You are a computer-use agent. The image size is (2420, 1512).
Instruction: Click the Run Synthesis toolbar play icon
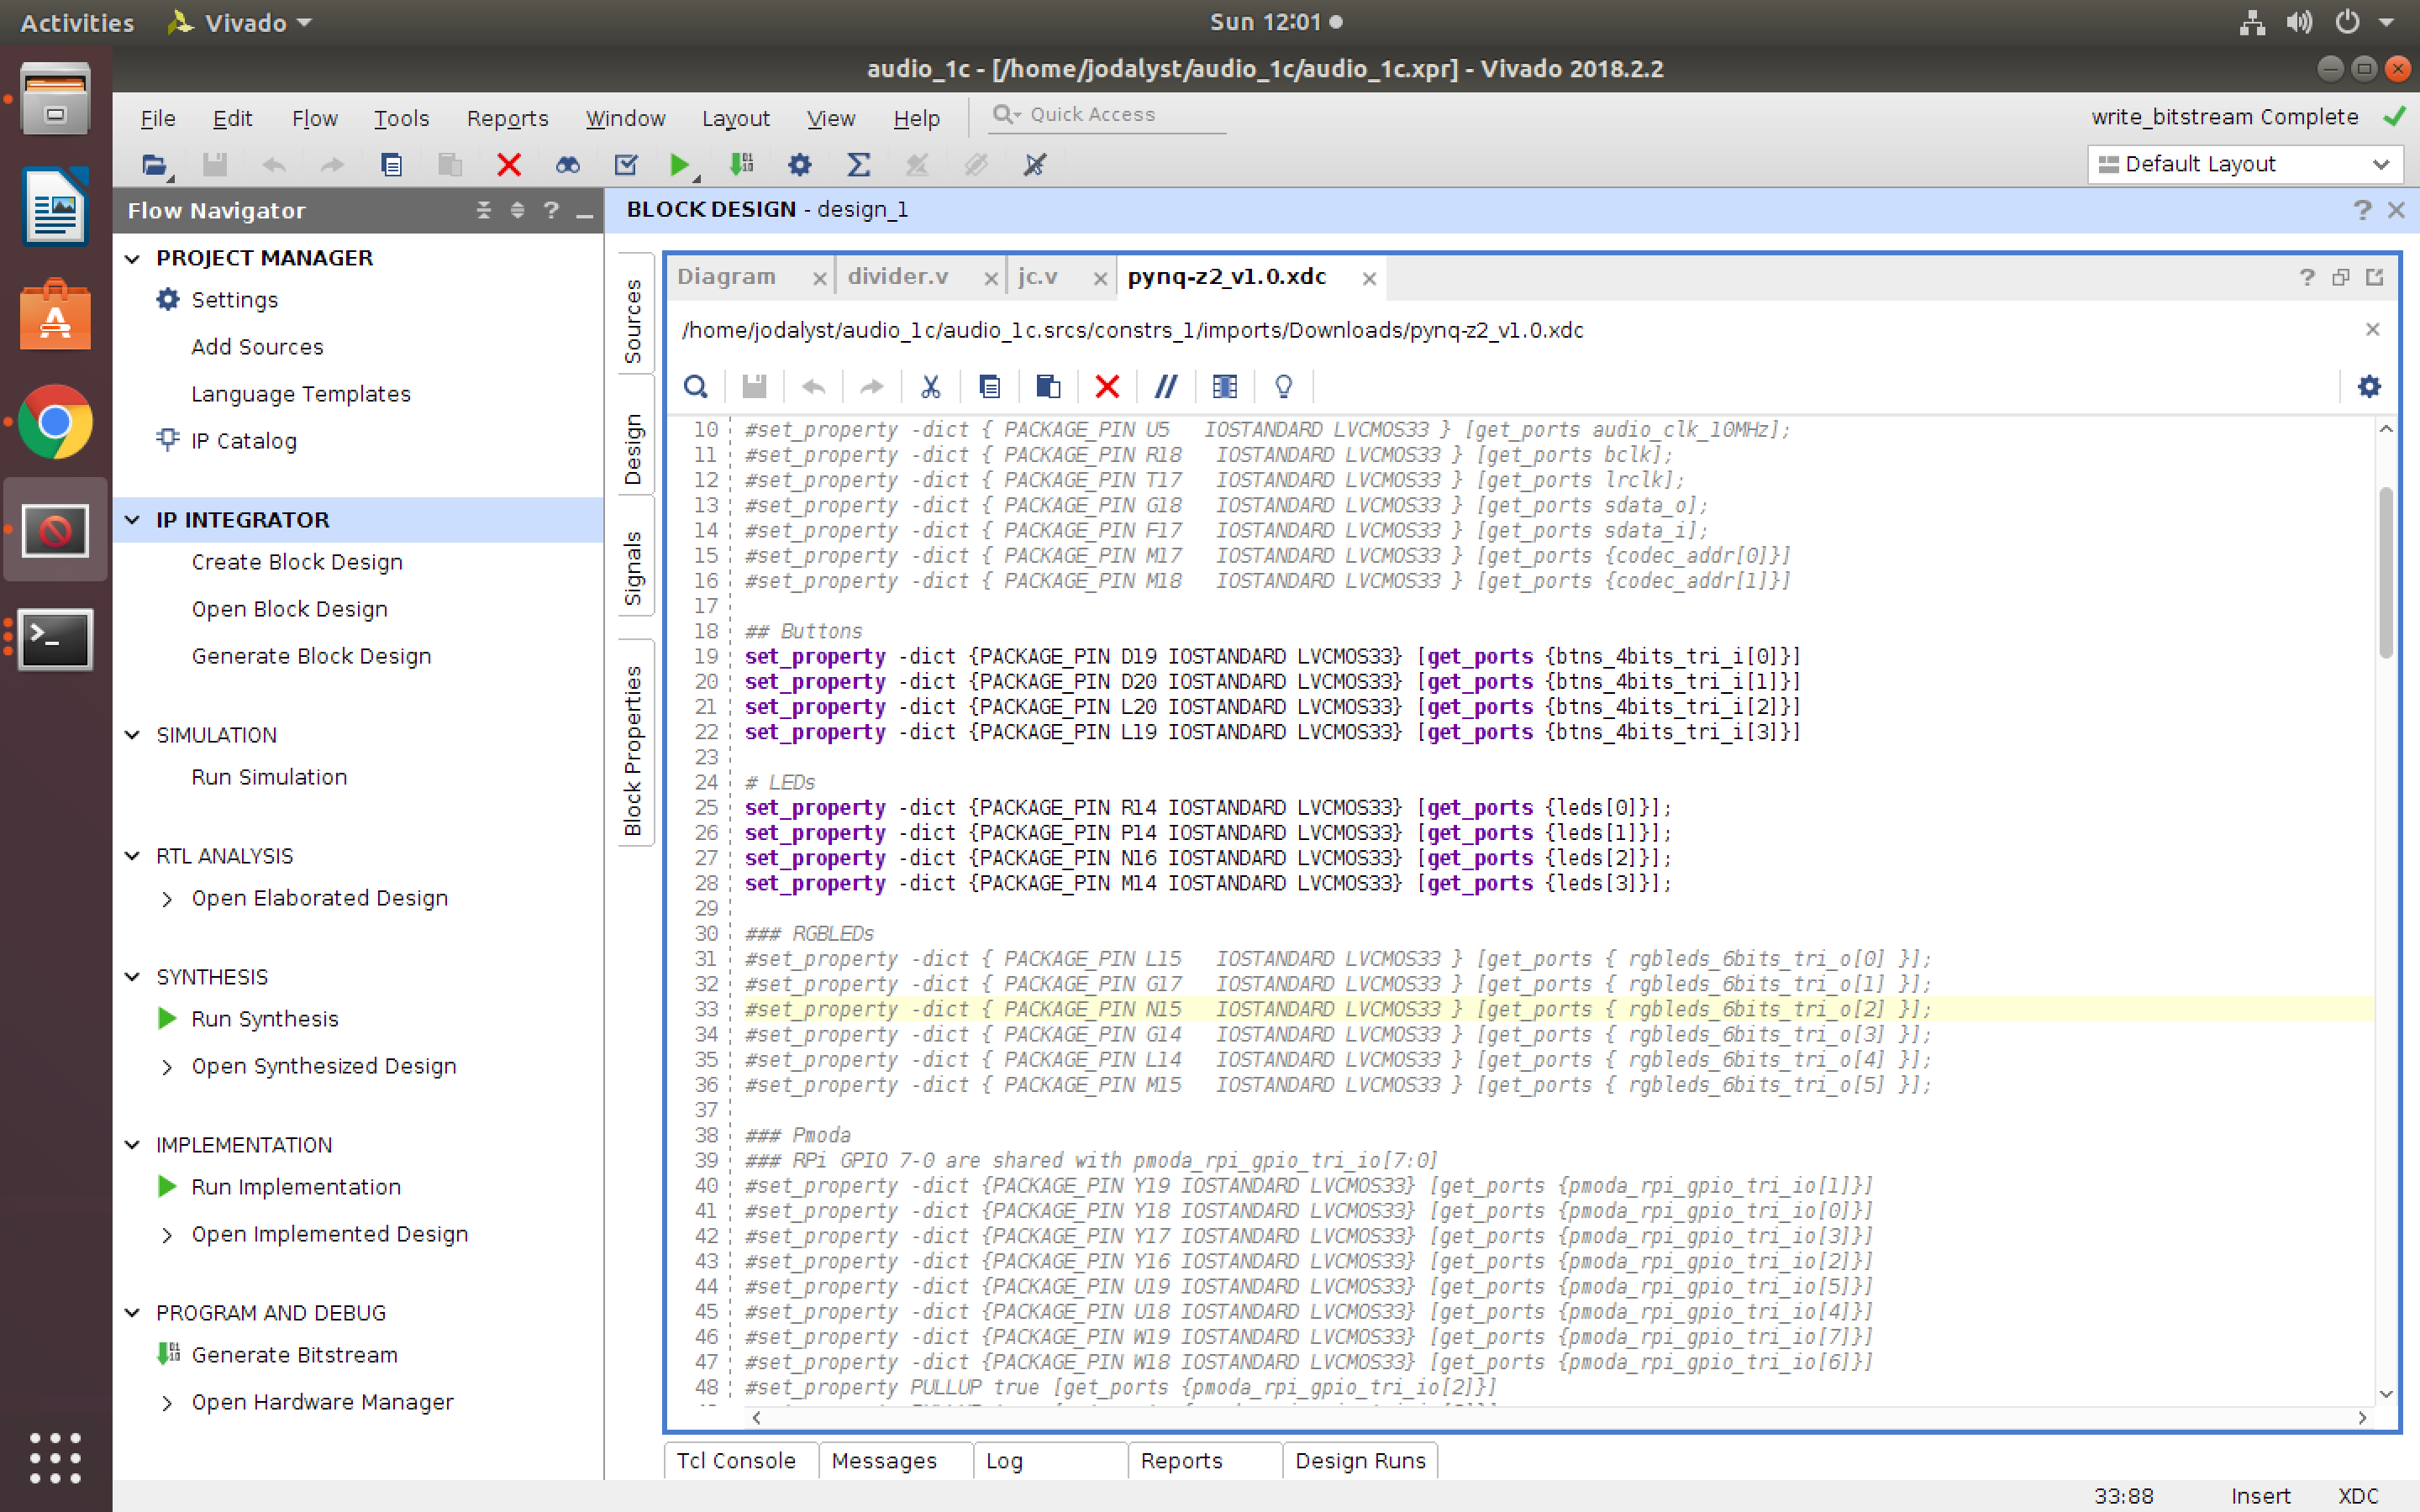[x=679, y=165]
